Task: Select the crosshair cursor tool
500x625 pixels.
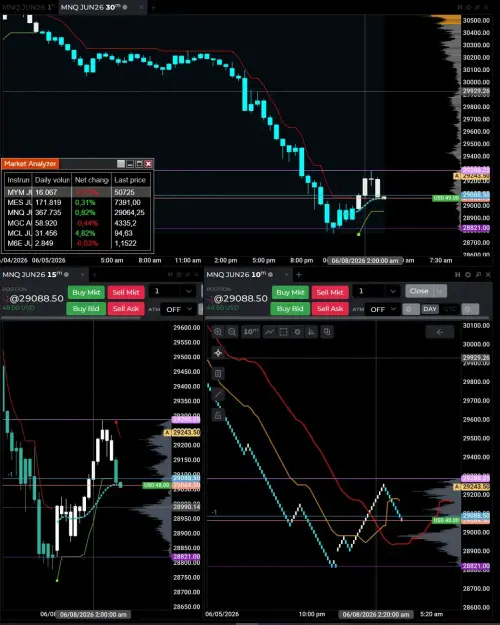Action: (218, 353)
